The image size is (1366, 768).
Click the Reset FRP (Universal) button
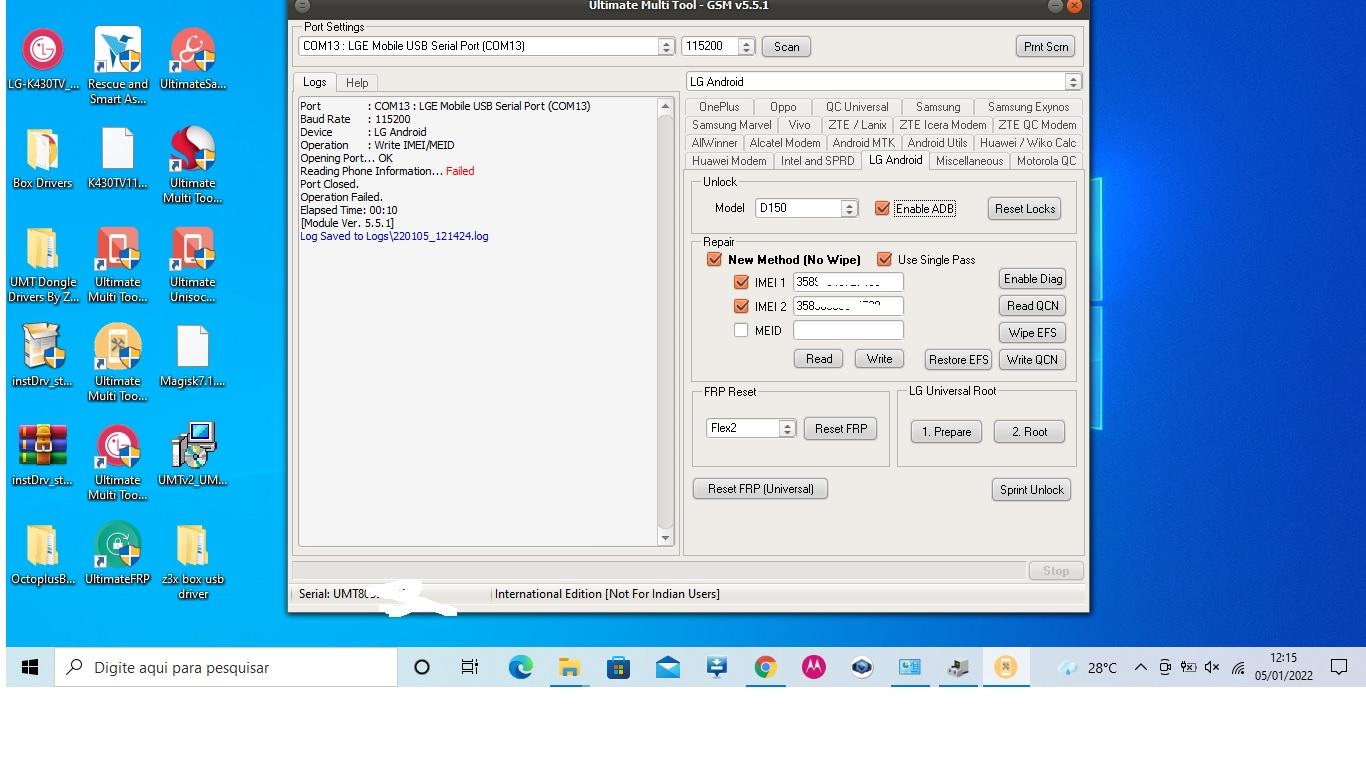(x=760, y=489)
